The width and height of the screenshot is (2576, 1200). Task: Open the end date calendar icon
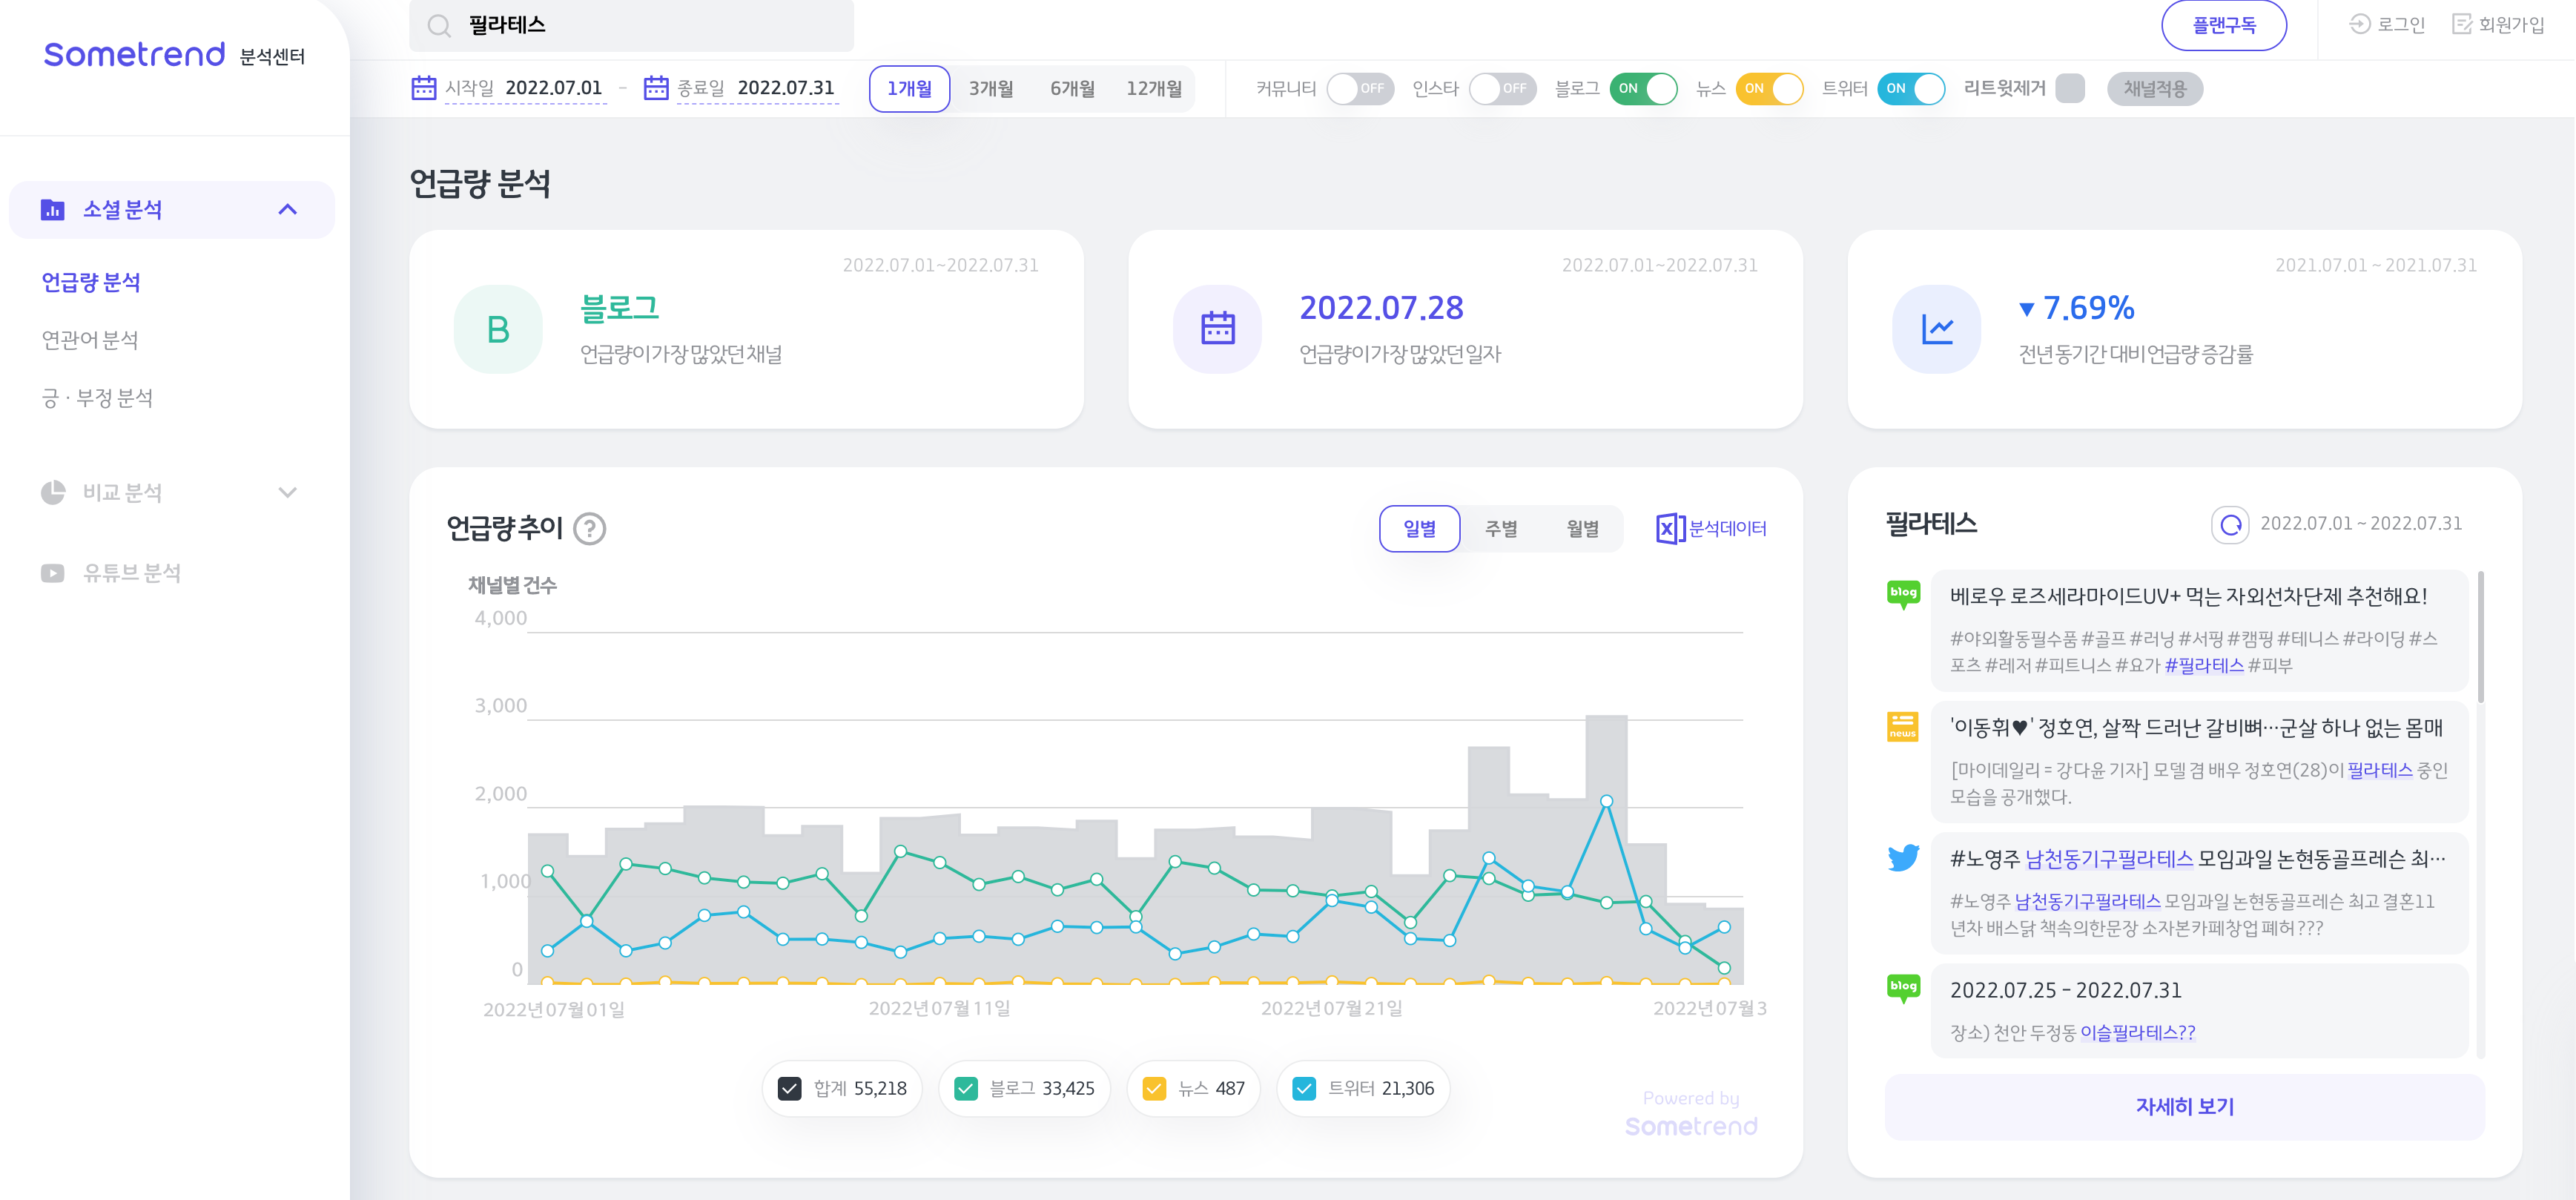pyautogui.click(x=655, y=88)
